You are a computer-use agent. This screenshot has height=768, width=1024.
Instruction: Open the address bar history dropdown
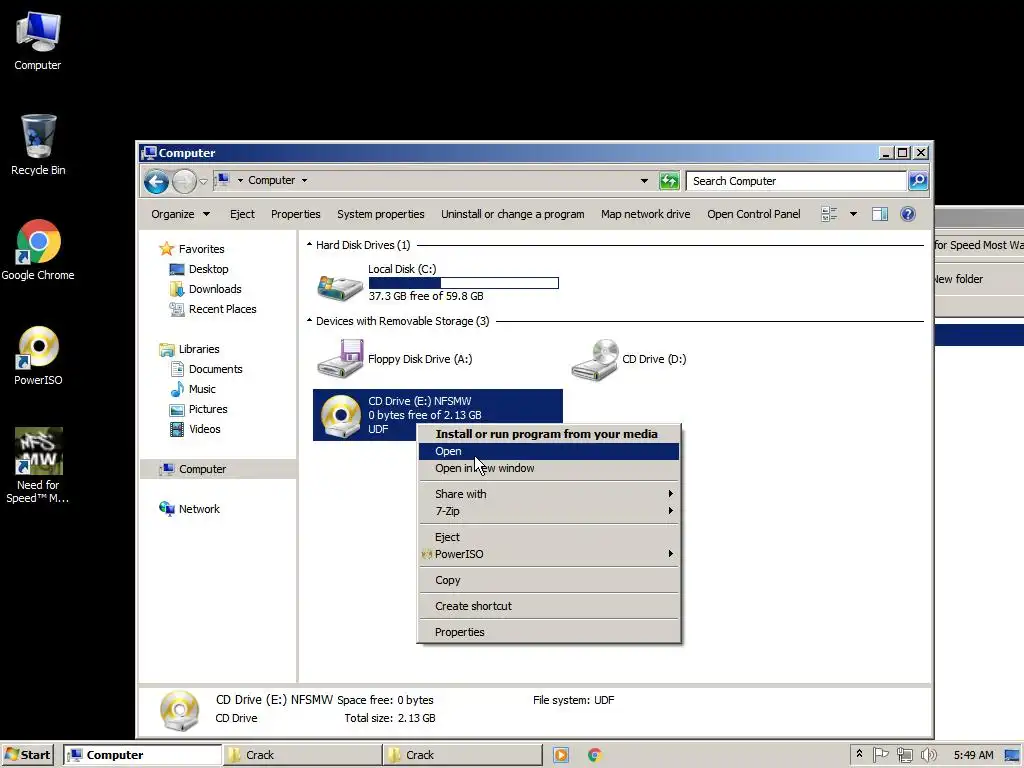(x=644, y=181)
